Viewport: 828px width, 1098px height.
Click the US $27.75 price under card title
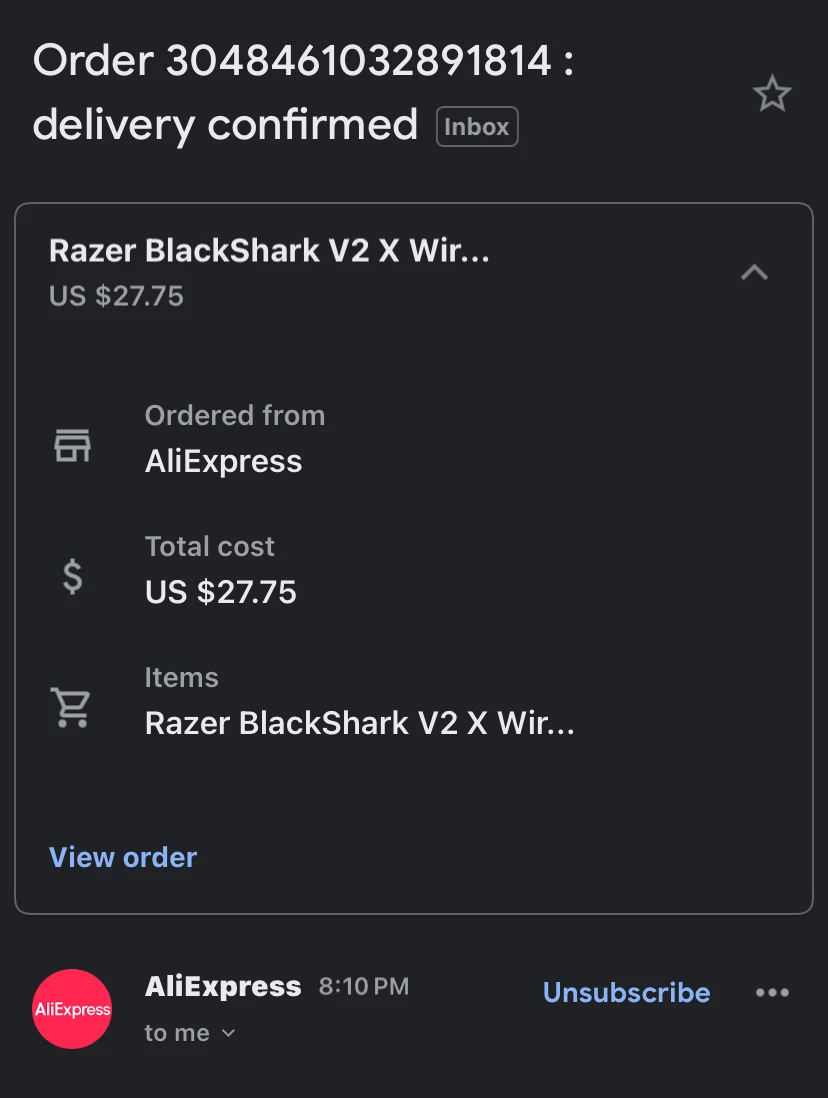(x=116, y=296)
